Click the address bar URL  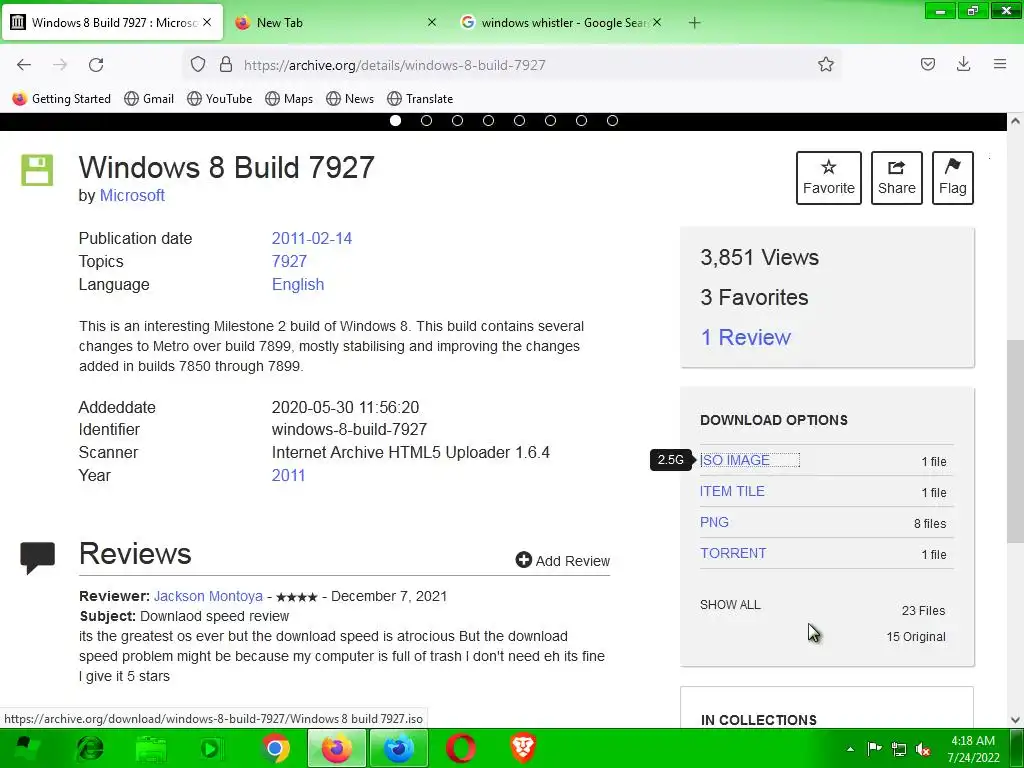394,65
